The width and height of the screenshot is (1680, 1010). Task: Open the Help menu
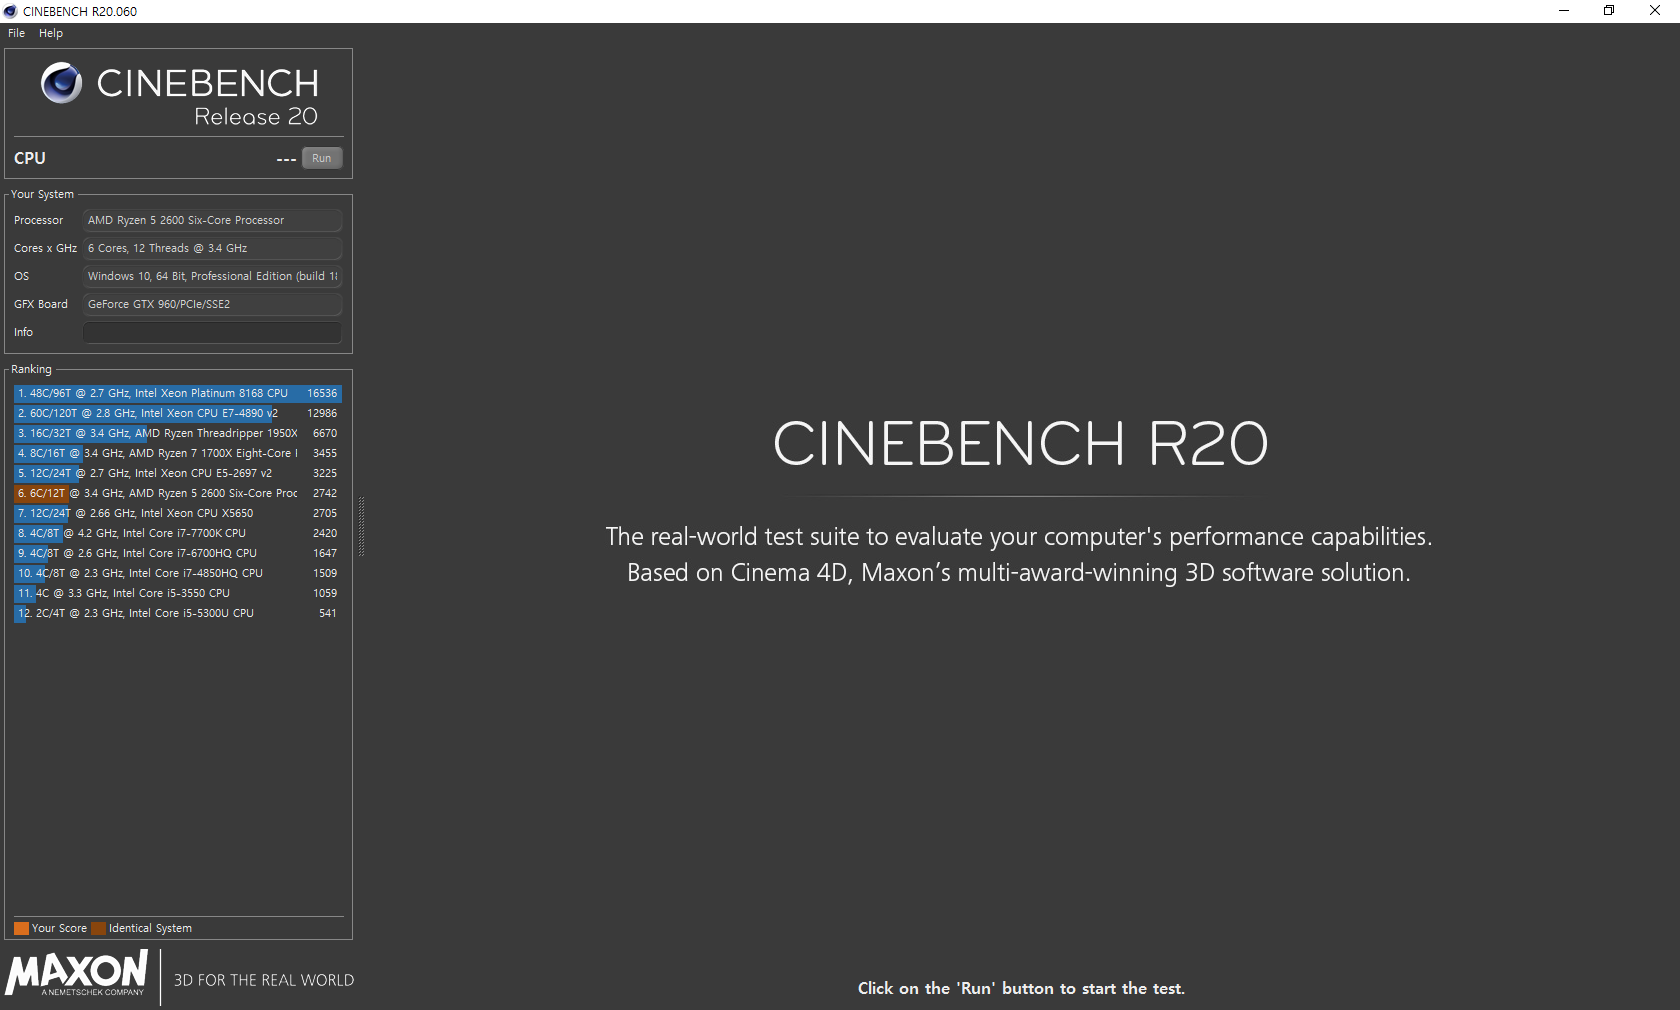51,33
